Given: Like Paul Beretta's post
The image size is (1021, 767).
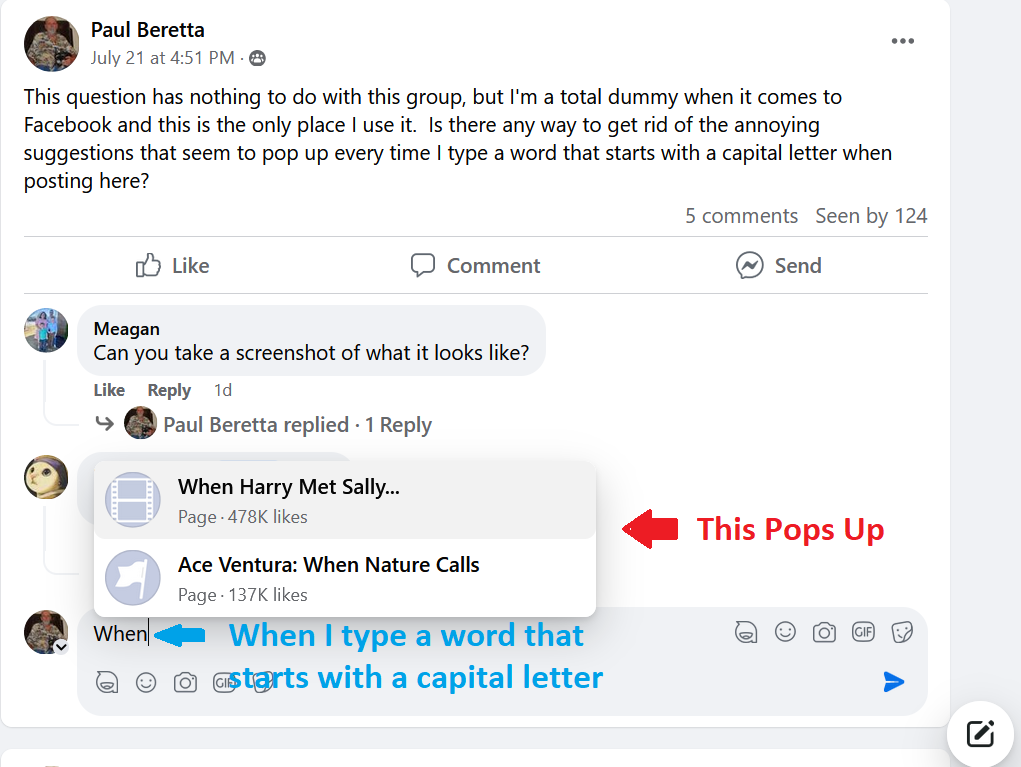Looking at the screenshot, I should pyautogui.click(x=173, y=266).
